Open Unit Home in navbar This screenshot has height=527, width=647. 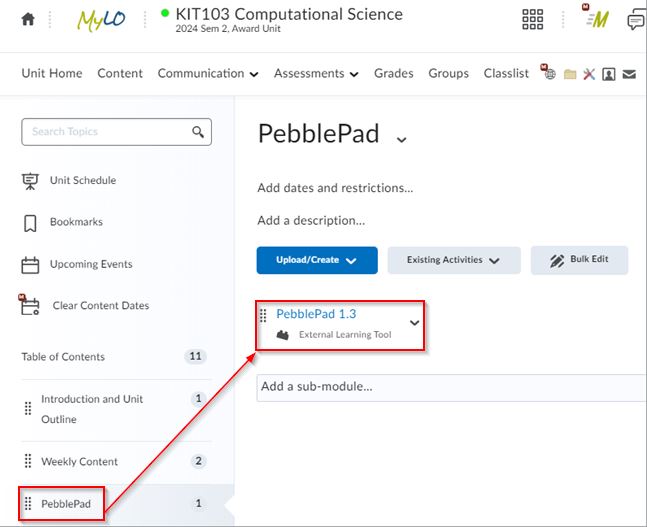point(52,73)
